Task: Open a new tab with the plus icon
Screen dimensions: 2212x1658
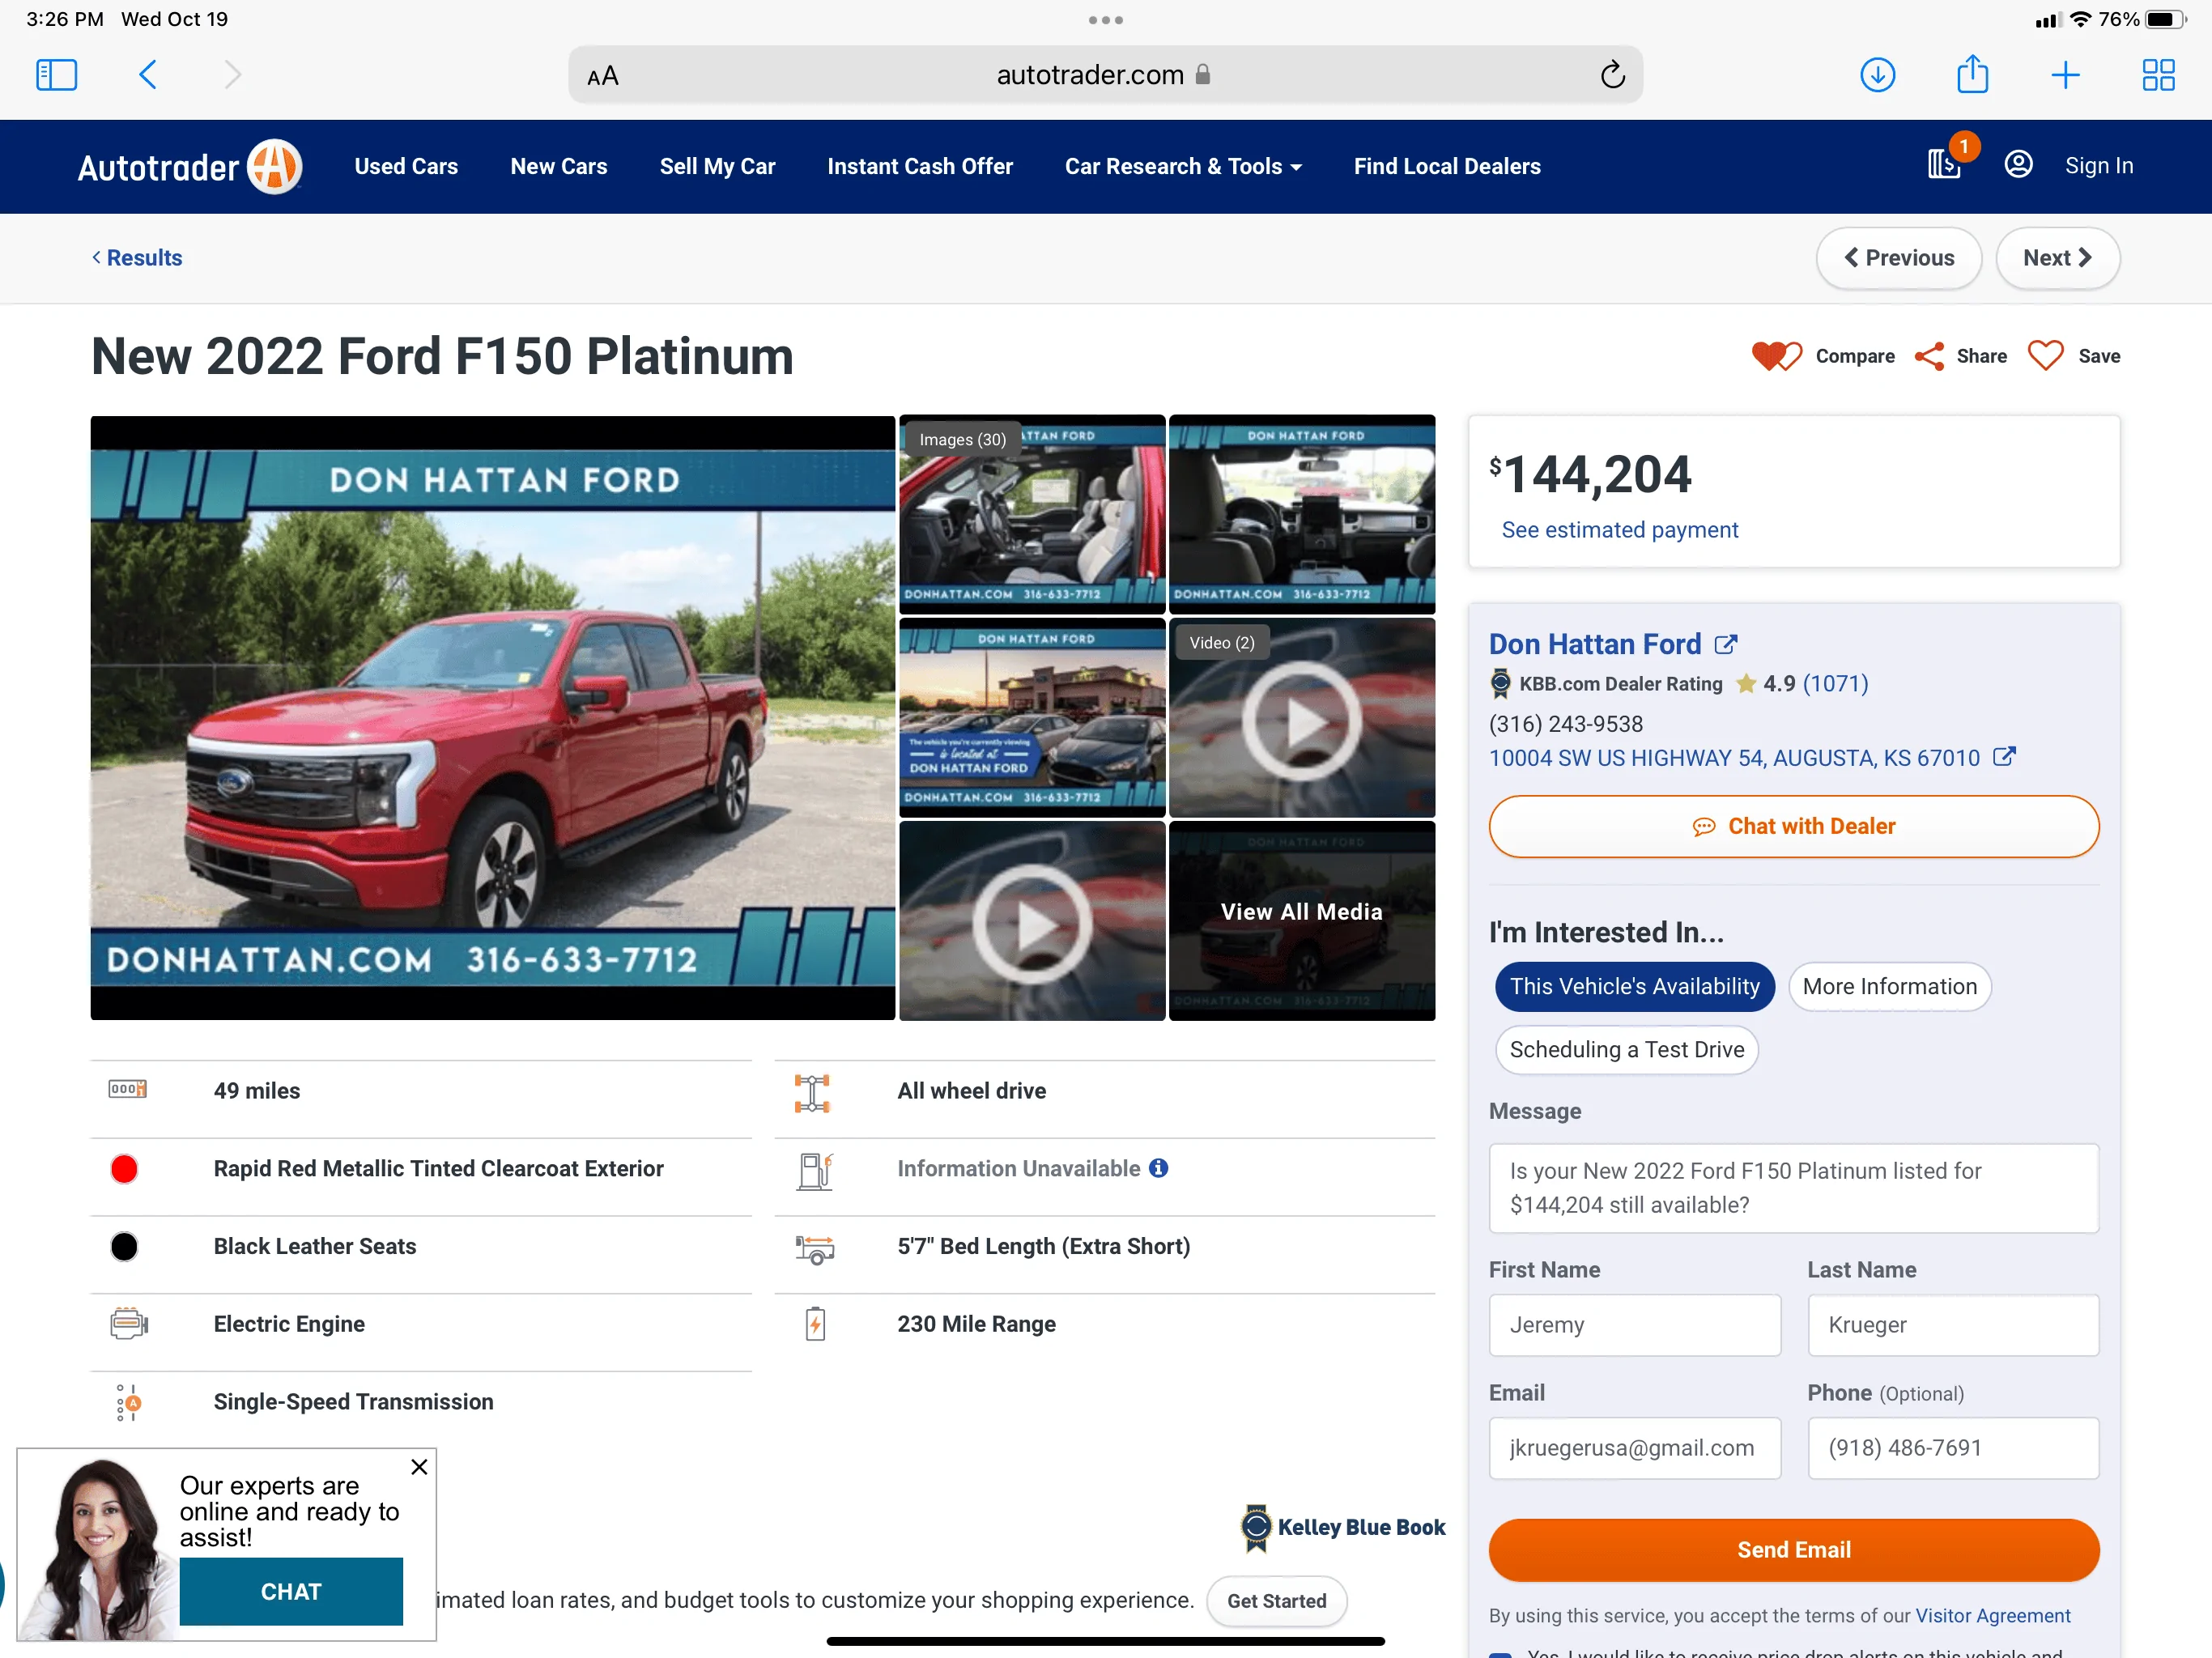Action: coord(2065,75)
